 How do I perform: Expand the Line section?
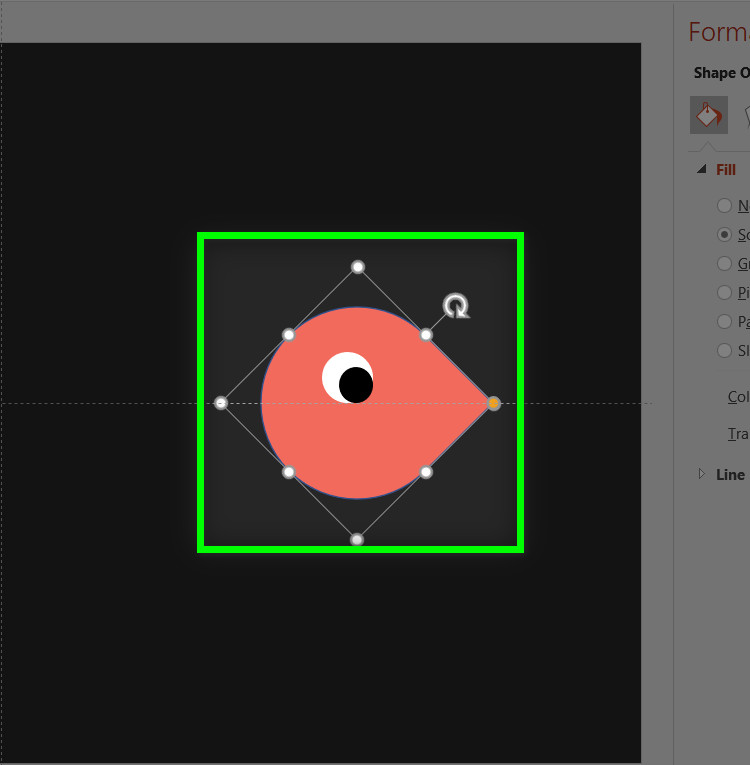pos(701,474)
